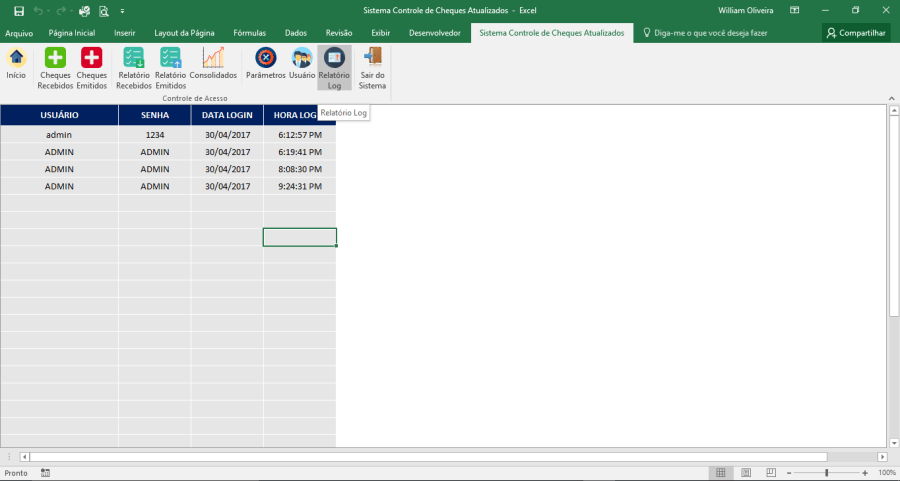Switch to Dados tab
Screen dimensions: 900x481
(x=296, y=33)
